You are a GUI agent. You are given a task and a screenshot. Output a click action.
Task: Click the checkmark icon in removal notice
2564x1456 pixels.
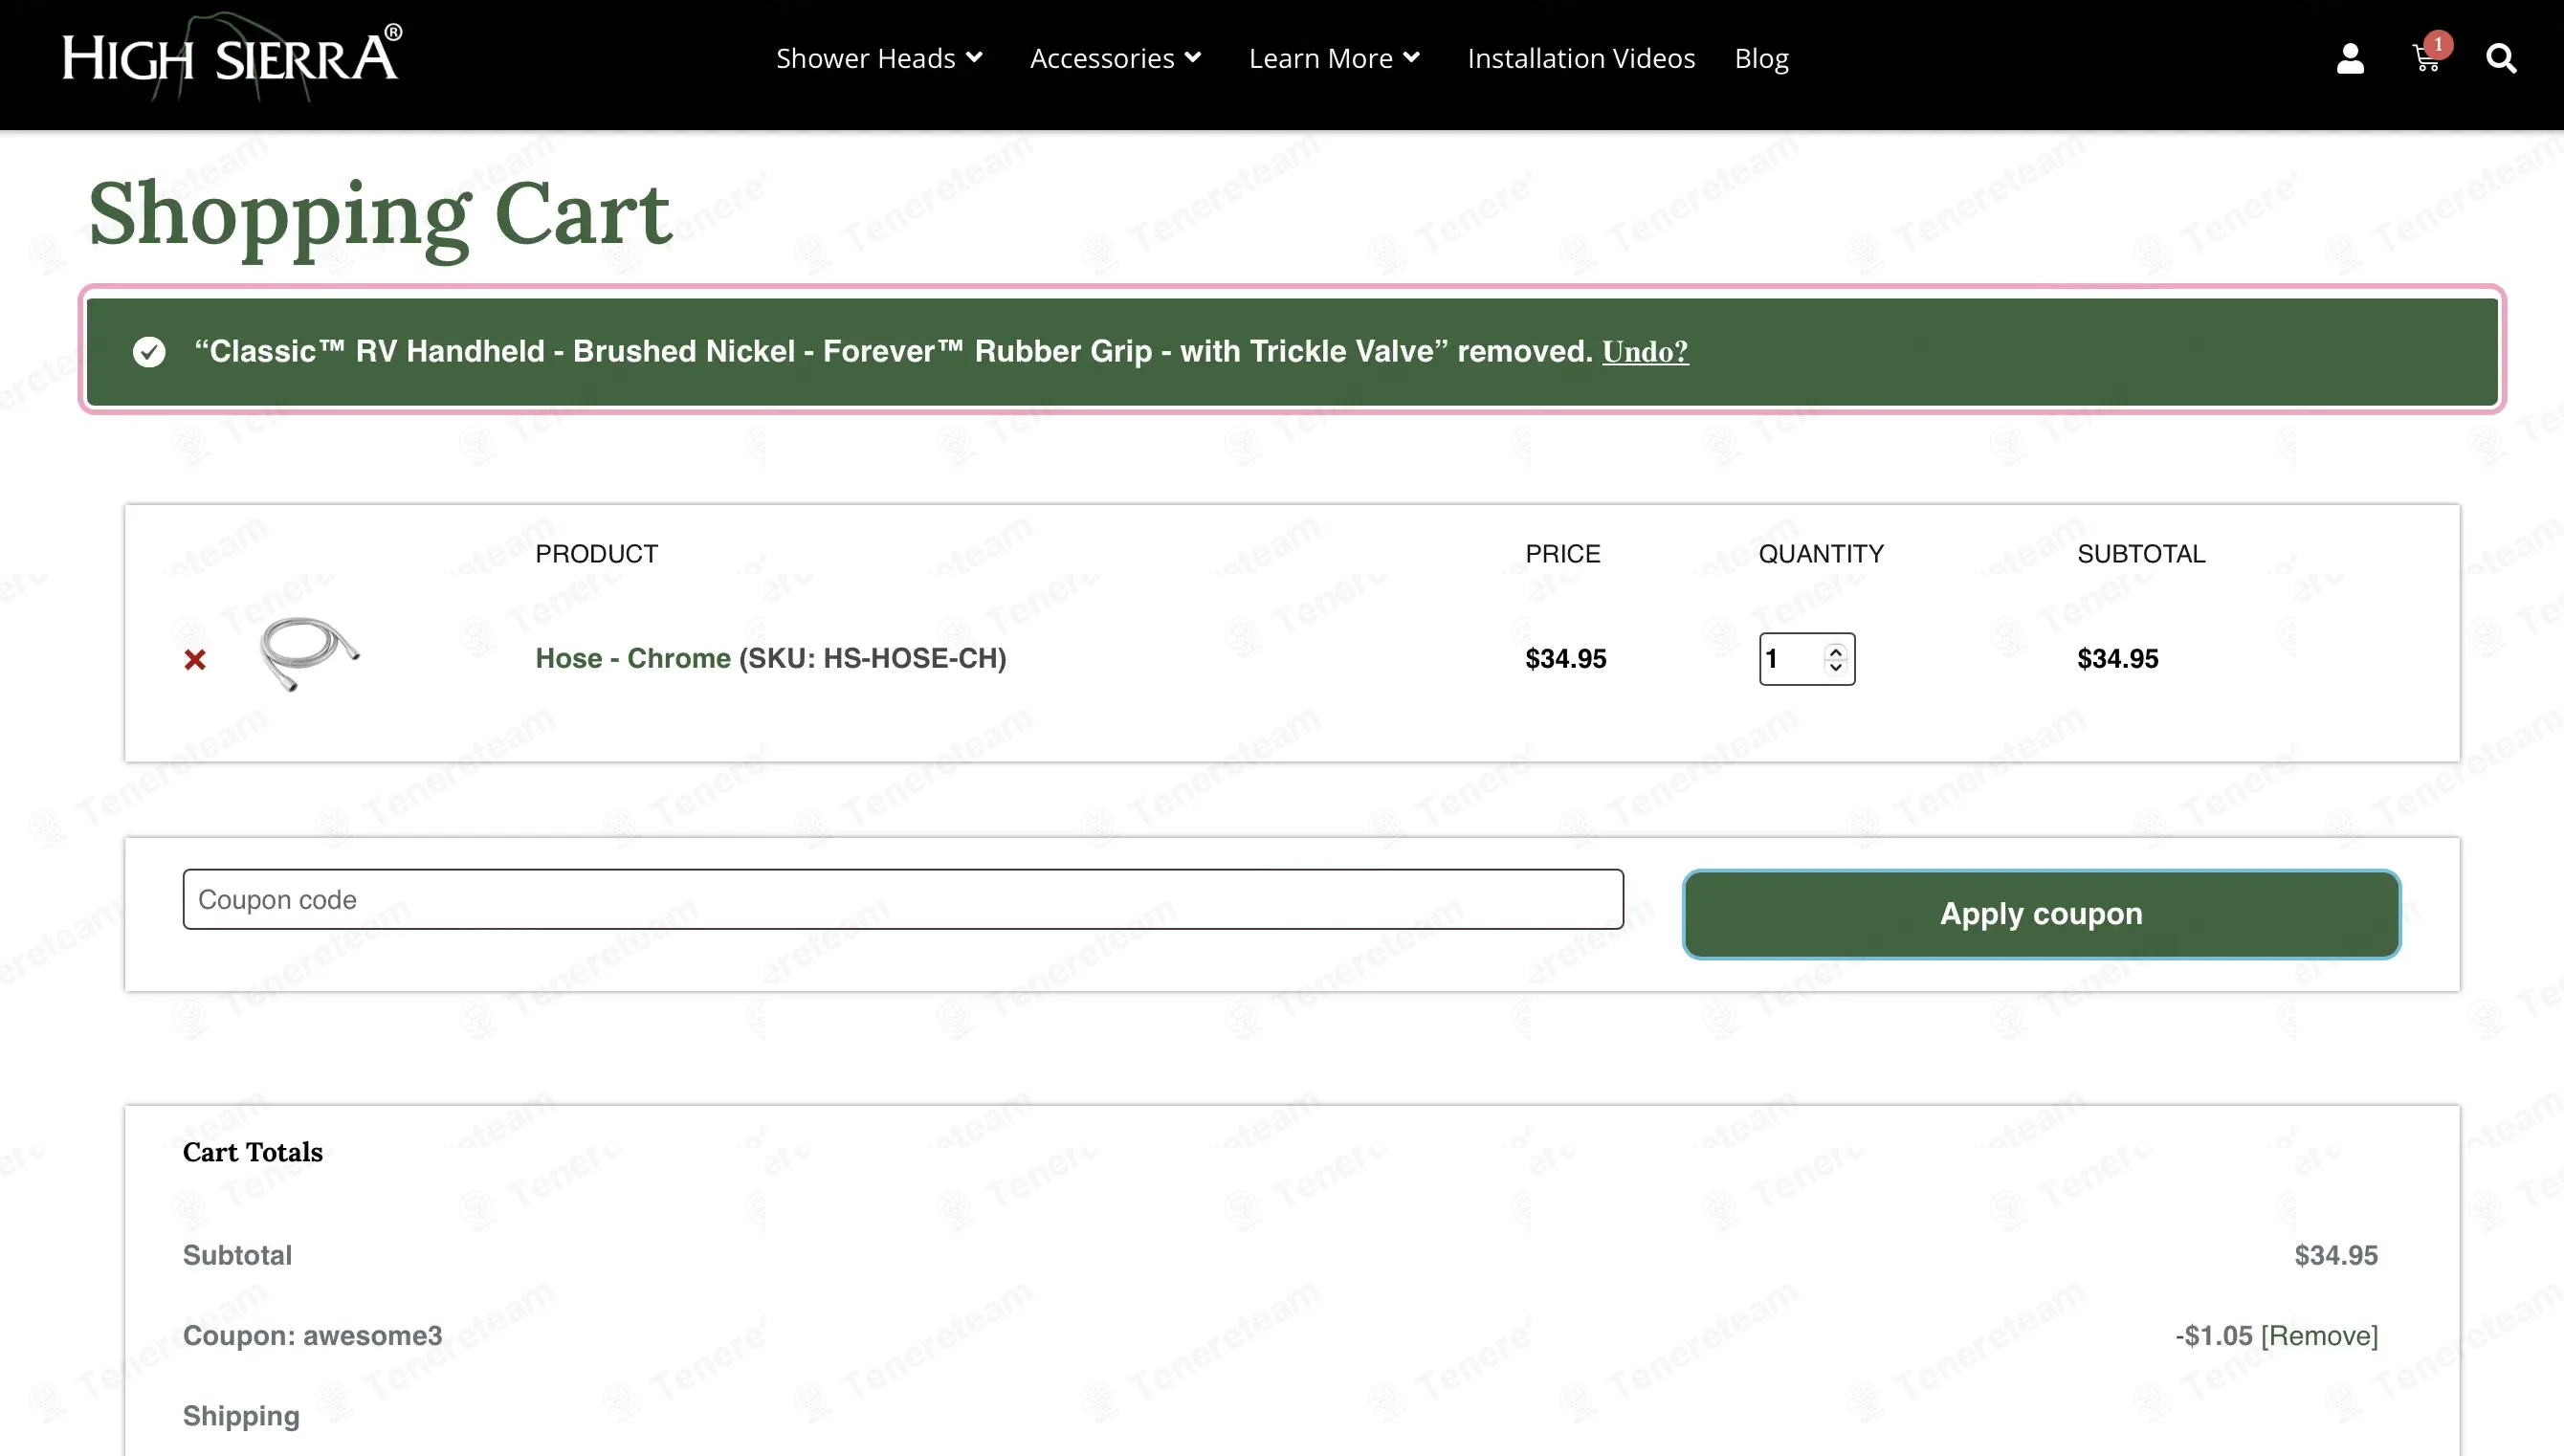(149, 352)
